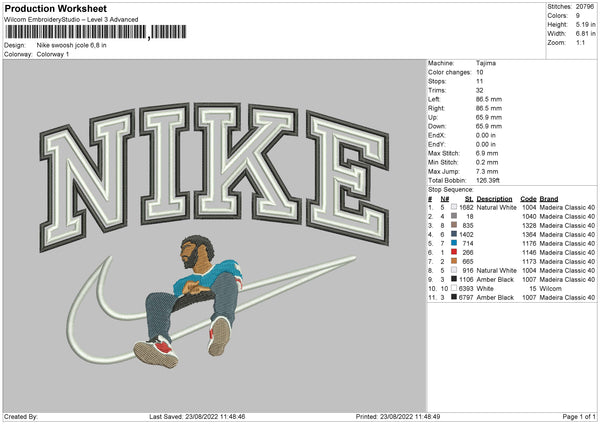This screenshot has height=424, width=600.
Task: Select the 'Down:' label
Action: pos(437,126)
